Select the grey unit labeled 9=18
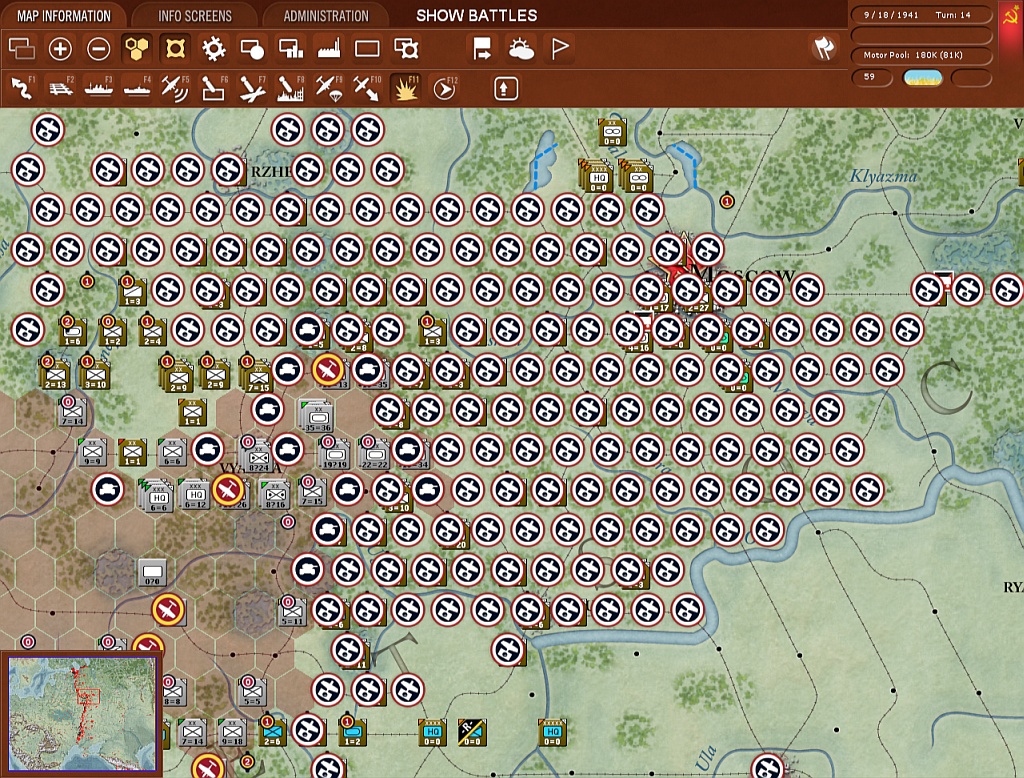Viewport: 1024px width, 778px height. pos(232,733)
